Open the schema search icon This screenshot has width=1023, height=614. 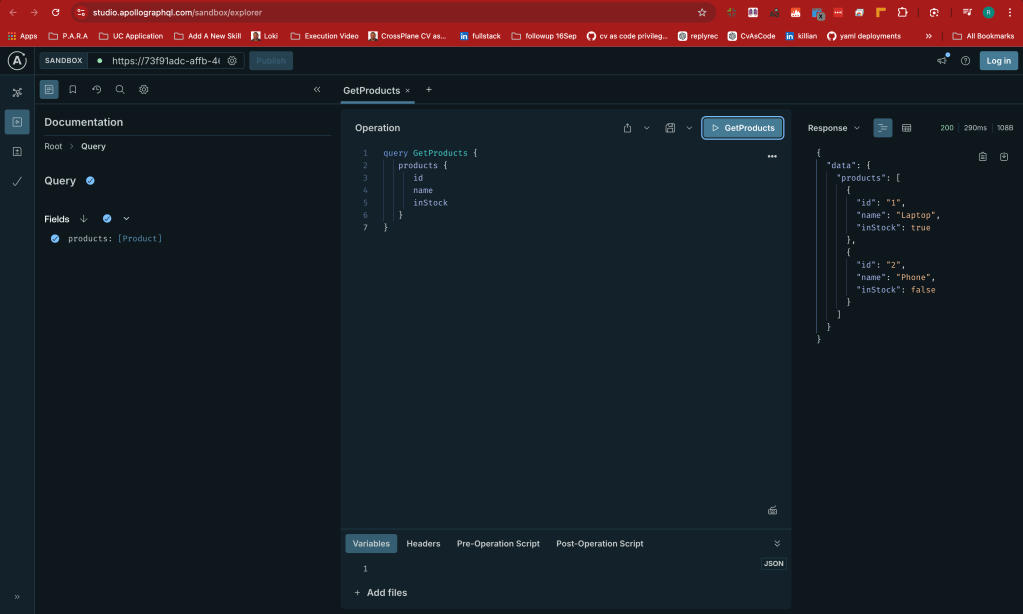point(120,89)
